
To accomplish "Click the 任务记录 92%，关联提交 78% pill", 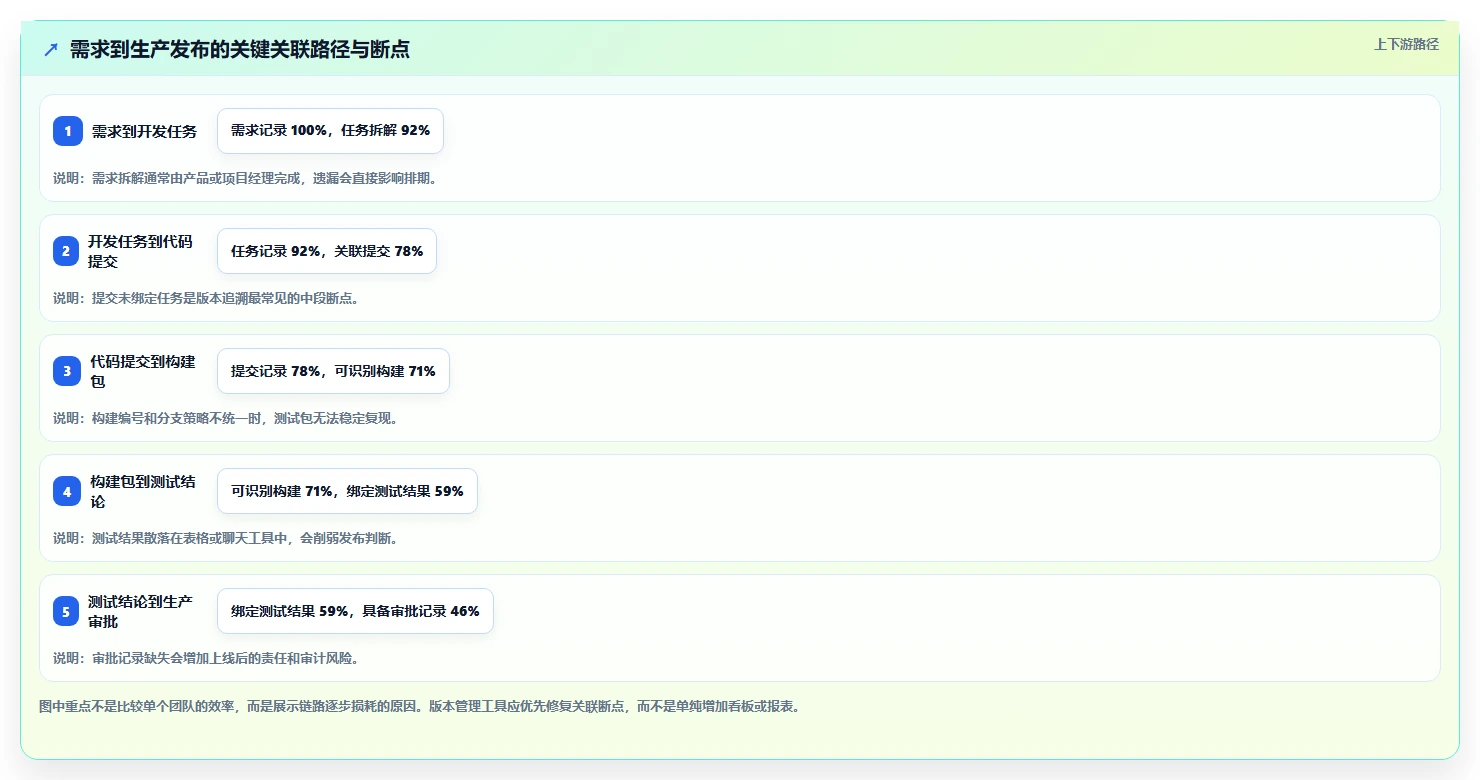I will point(327,251).
